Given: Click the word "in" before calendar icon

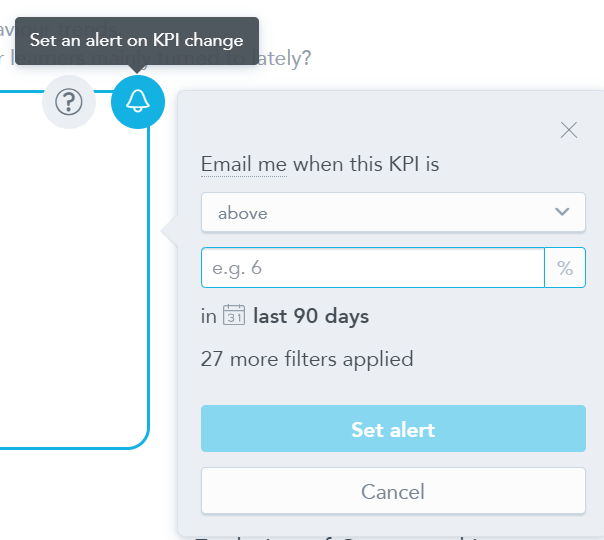Looking at the screenshot, I should (x=209, y=317).
